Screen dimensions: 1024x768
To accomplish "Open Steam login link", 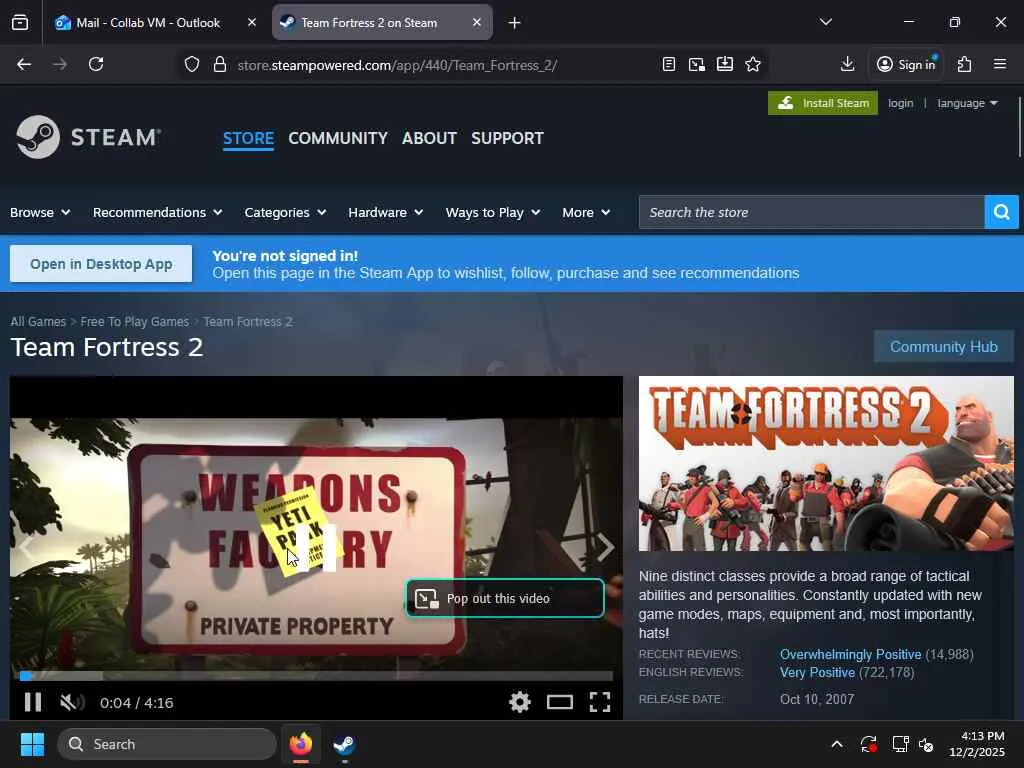I will point(901,103).
